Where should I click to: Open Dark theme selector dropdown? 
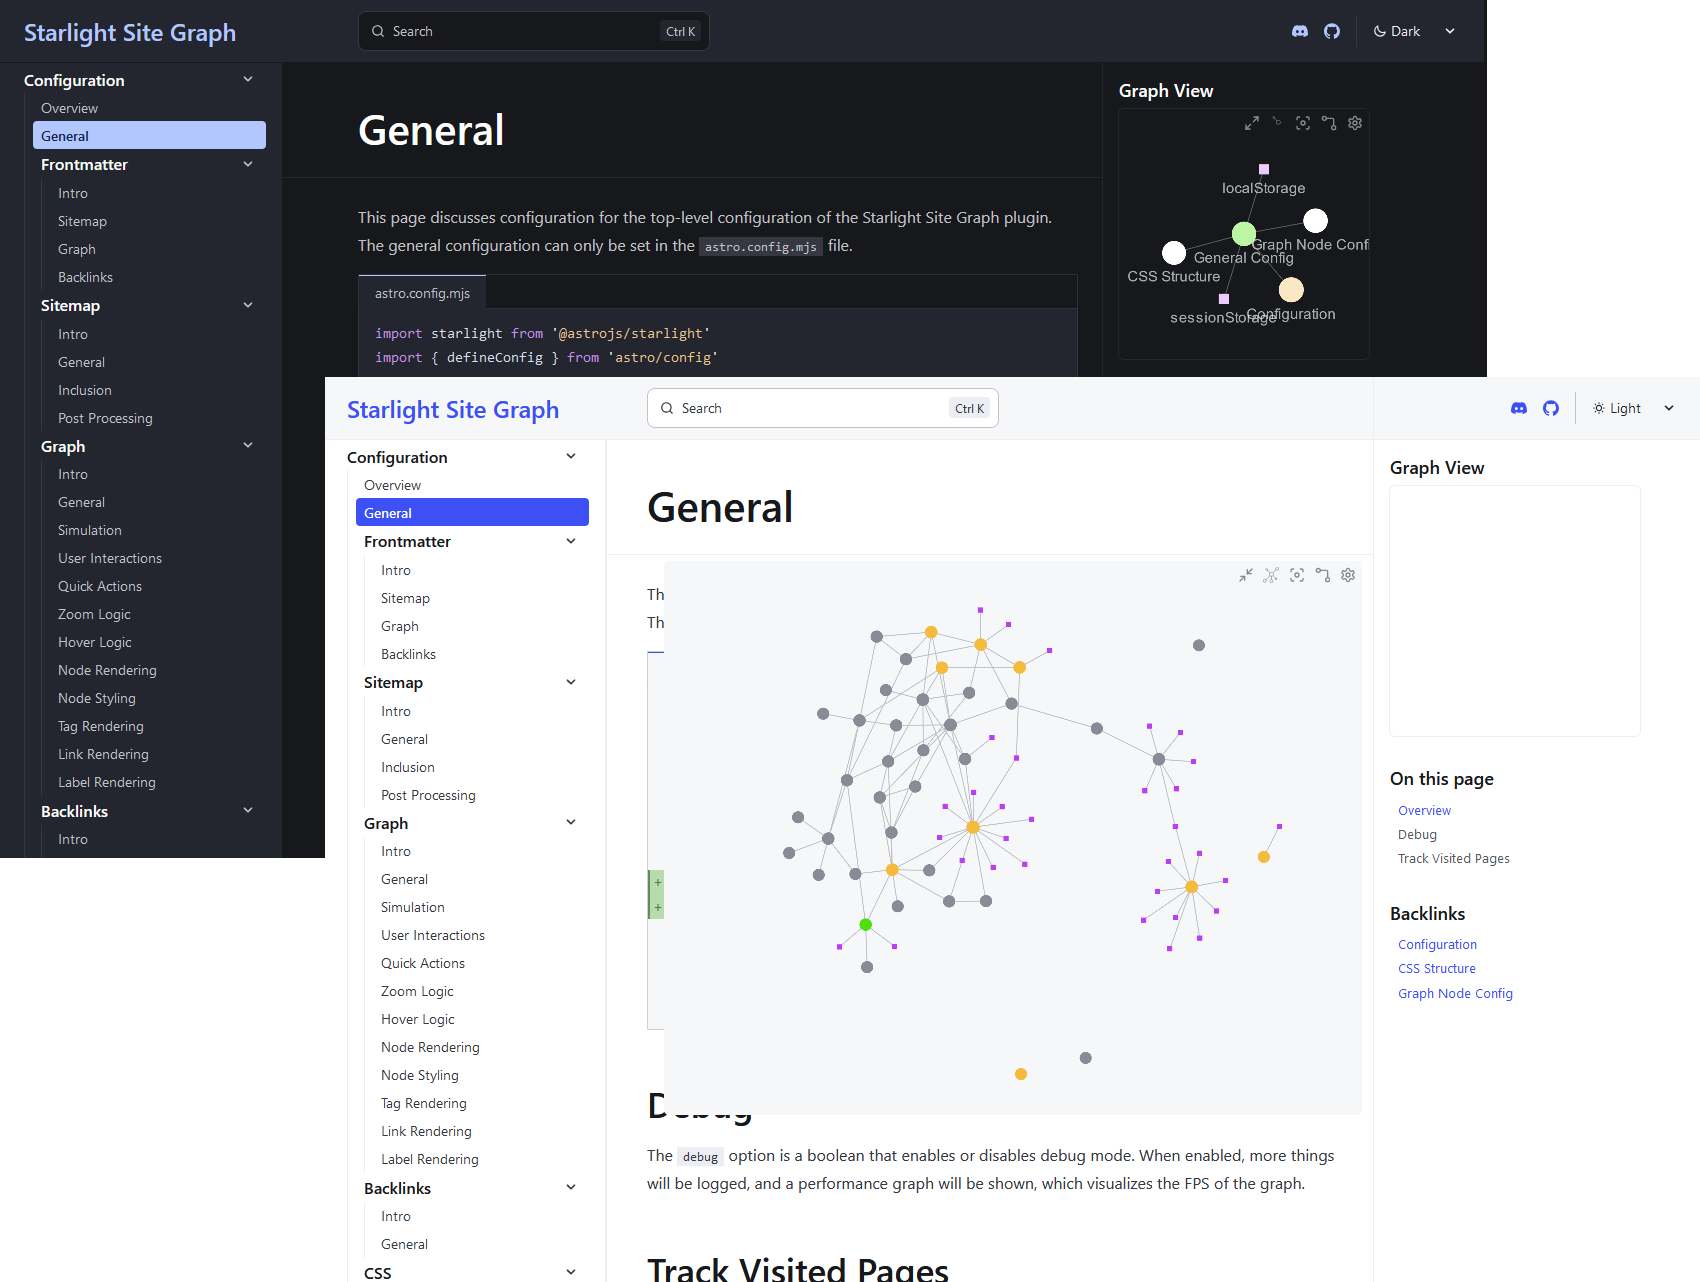pos(1413,31)
